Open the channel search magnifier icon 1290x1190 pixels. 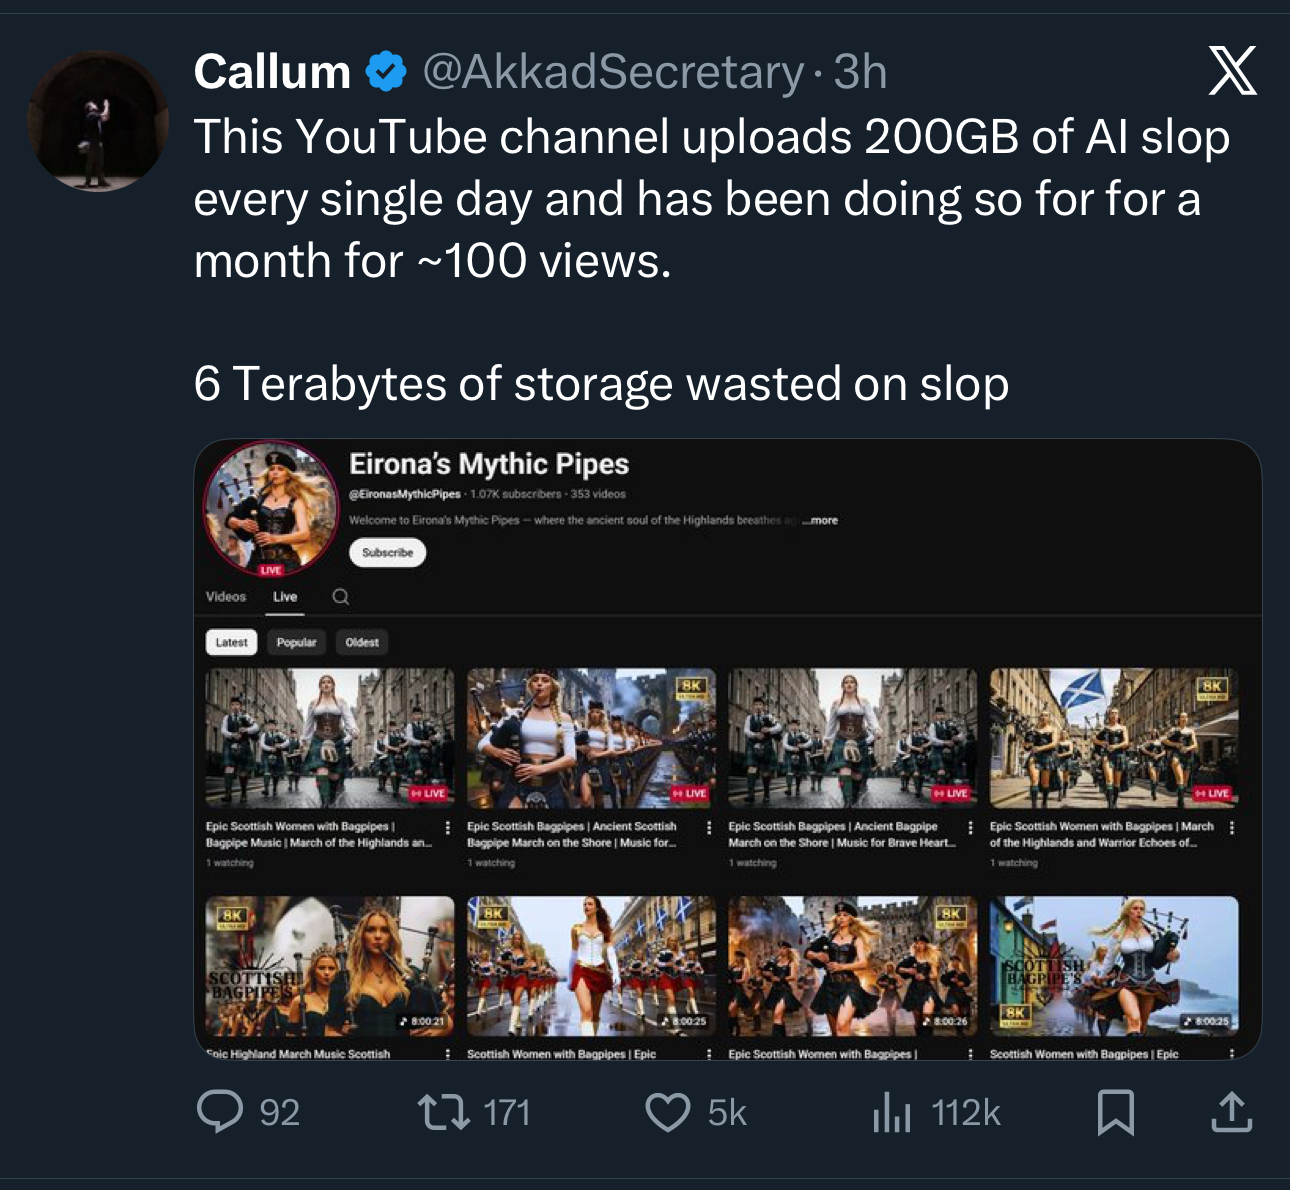(341, 596)
